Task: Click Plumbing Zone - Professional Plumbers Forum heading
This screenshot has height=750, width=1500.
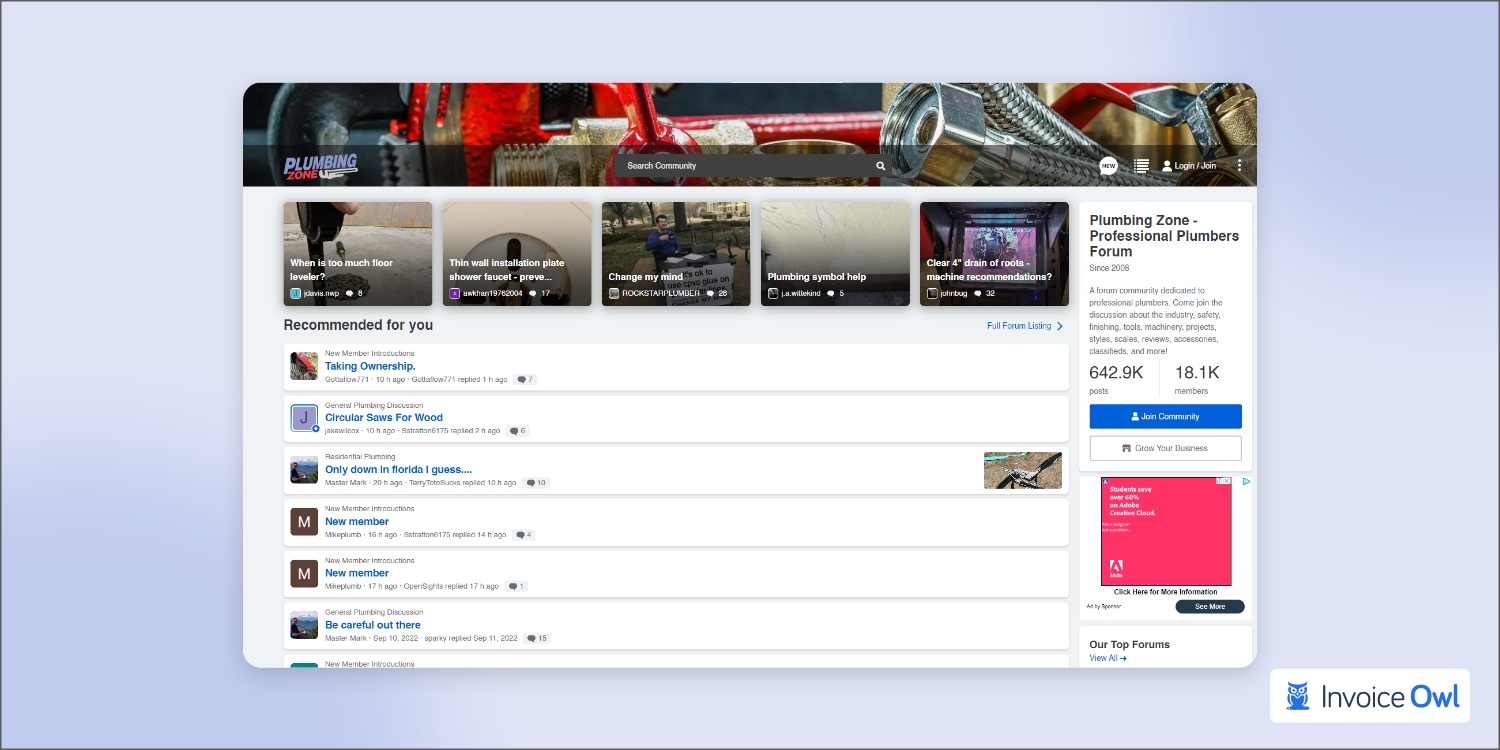Action: tap(1164, 236)
